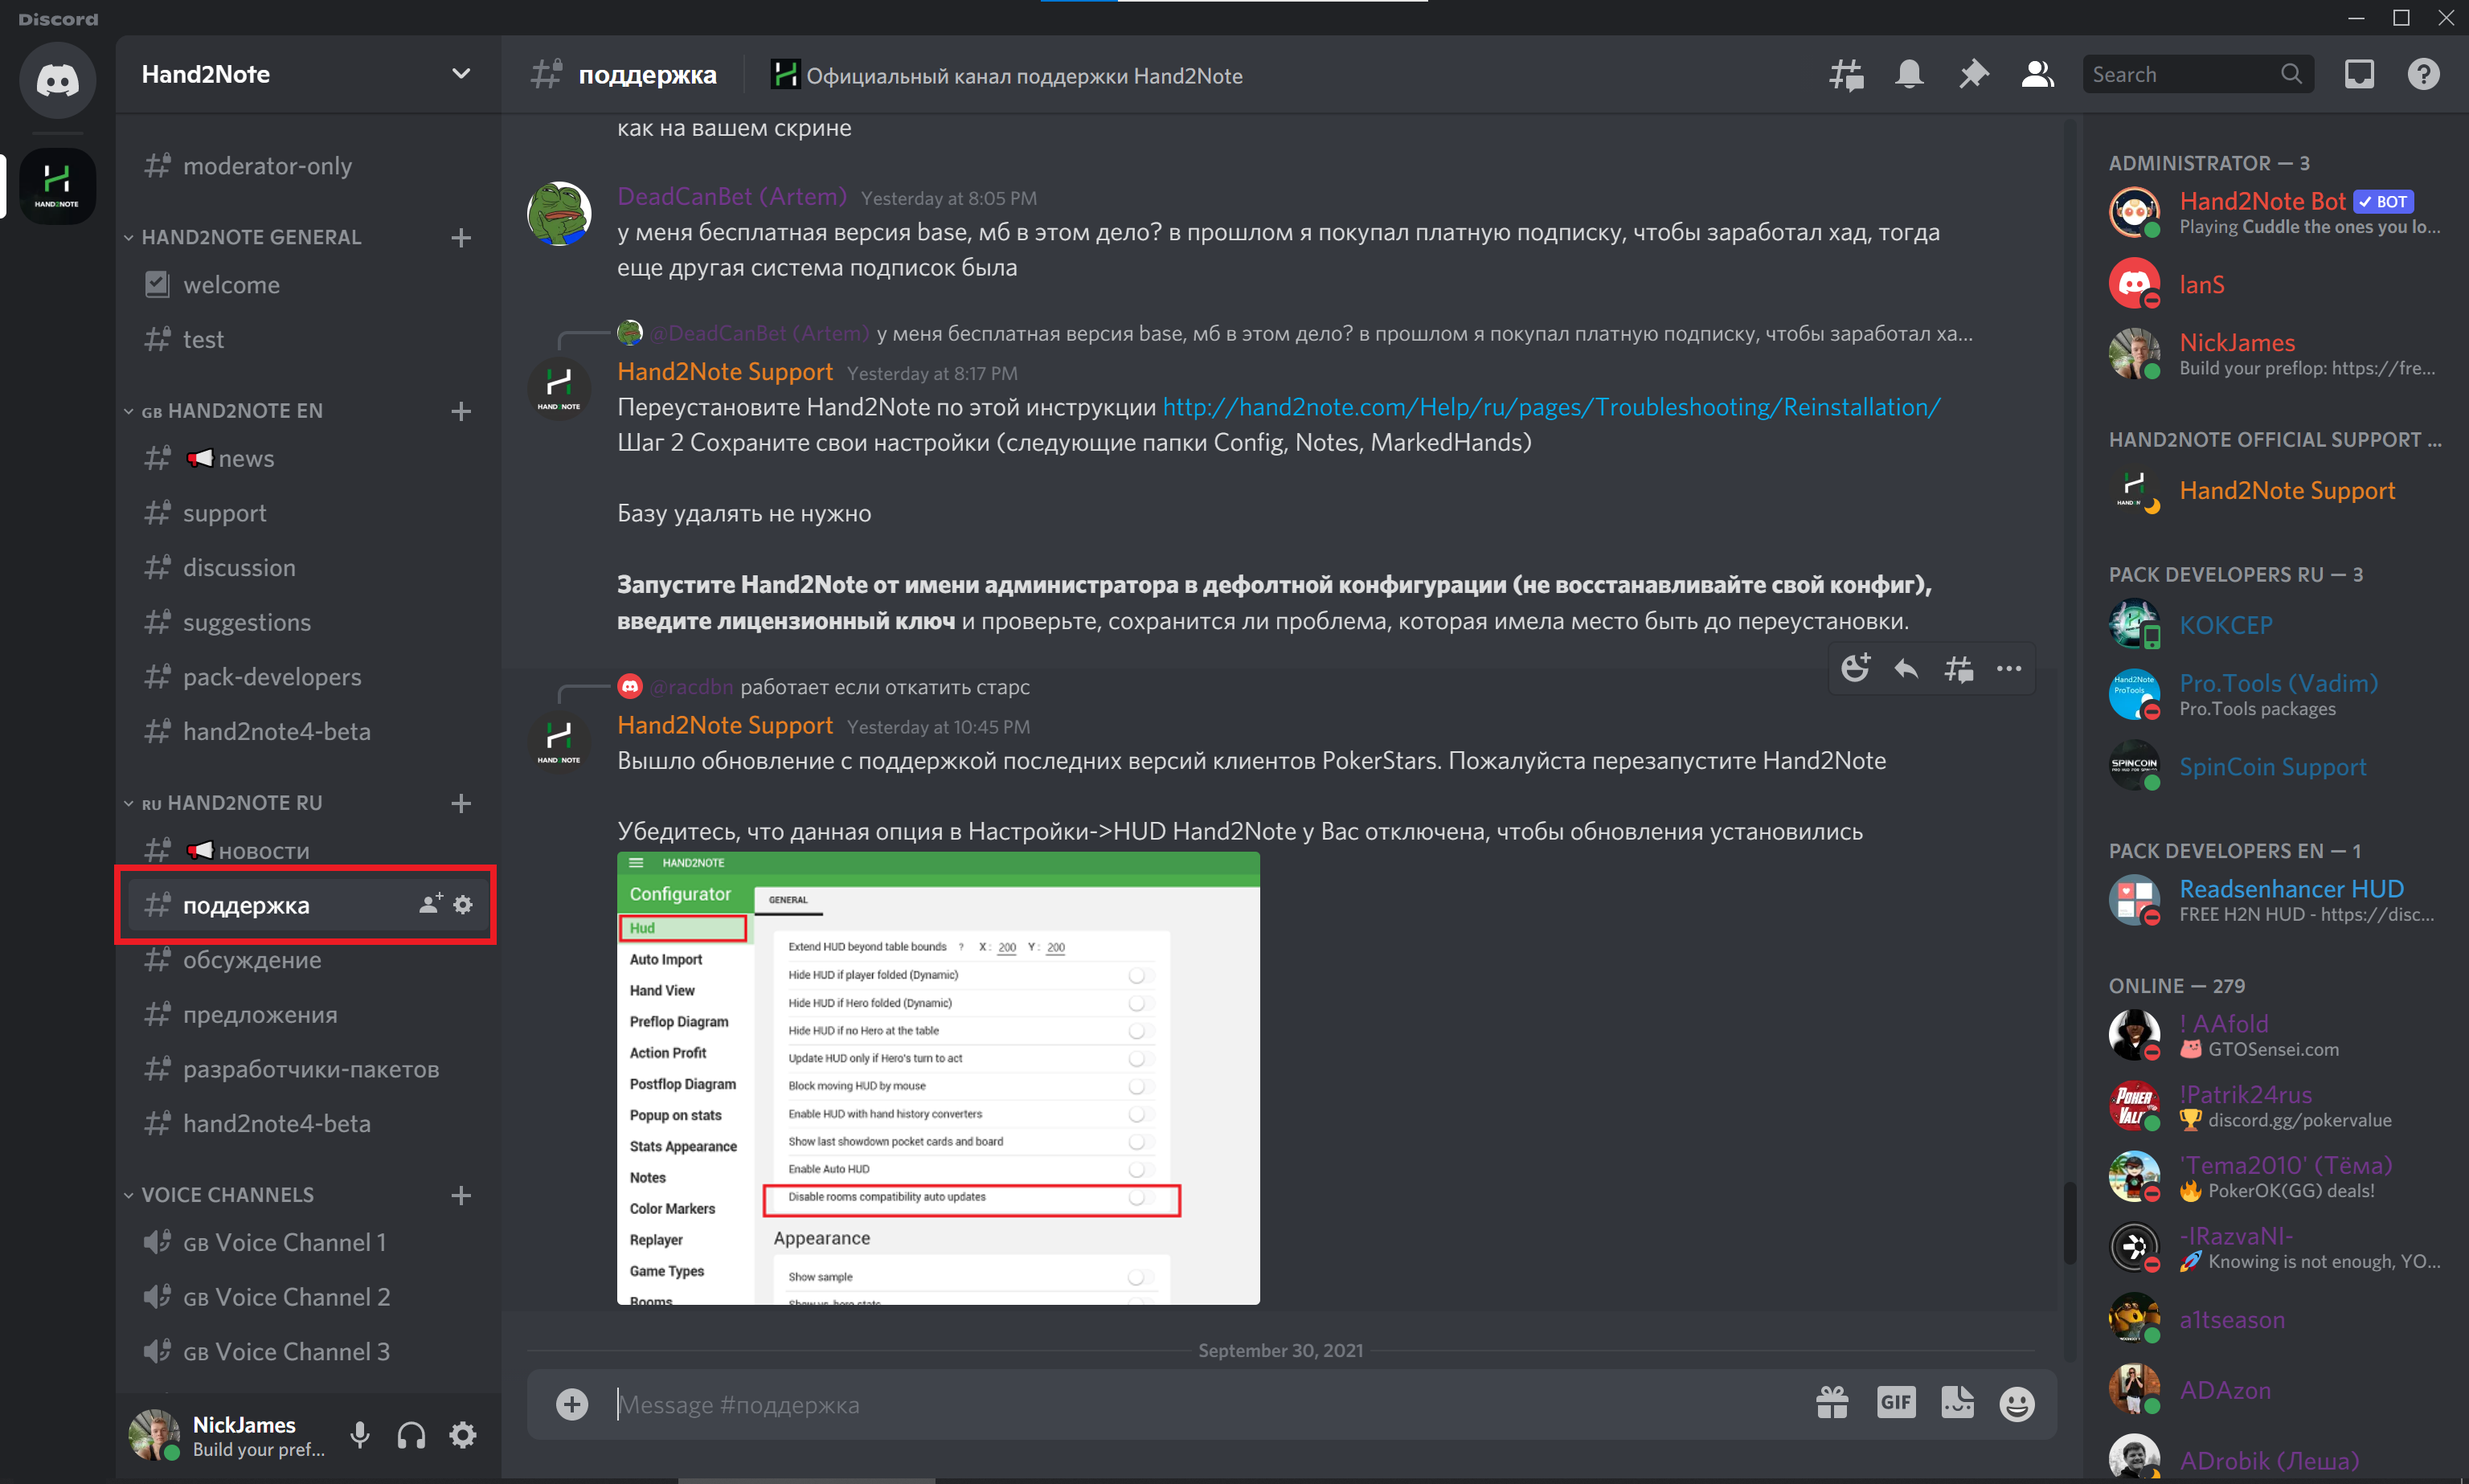This screenshot has width=2469, height=1484.
Task: Open Pro.Tools (Vadim) member profile
Action: [2275, 695]
